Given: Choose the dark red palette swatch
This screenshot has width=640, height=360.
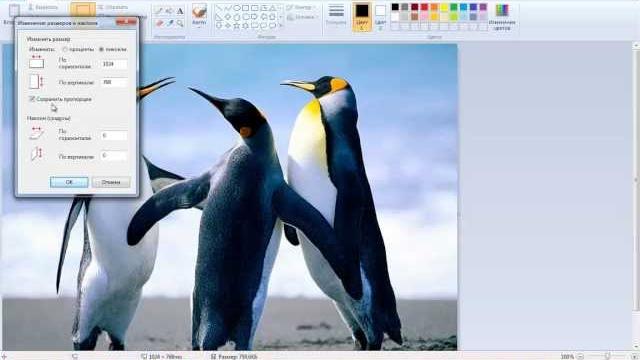Looking at the screenshot, I should [x=414, y=7].
